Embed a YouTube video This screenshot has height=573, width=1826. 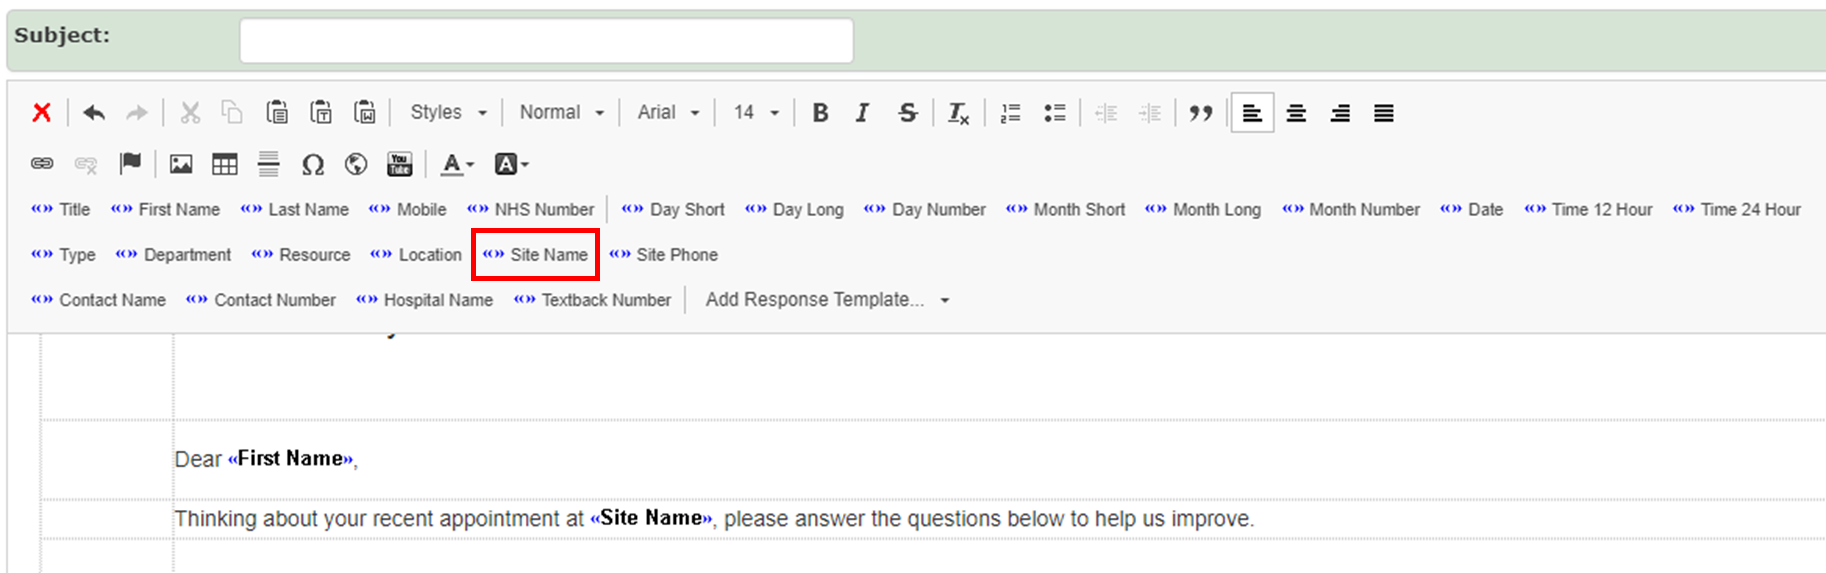(400, 164)
